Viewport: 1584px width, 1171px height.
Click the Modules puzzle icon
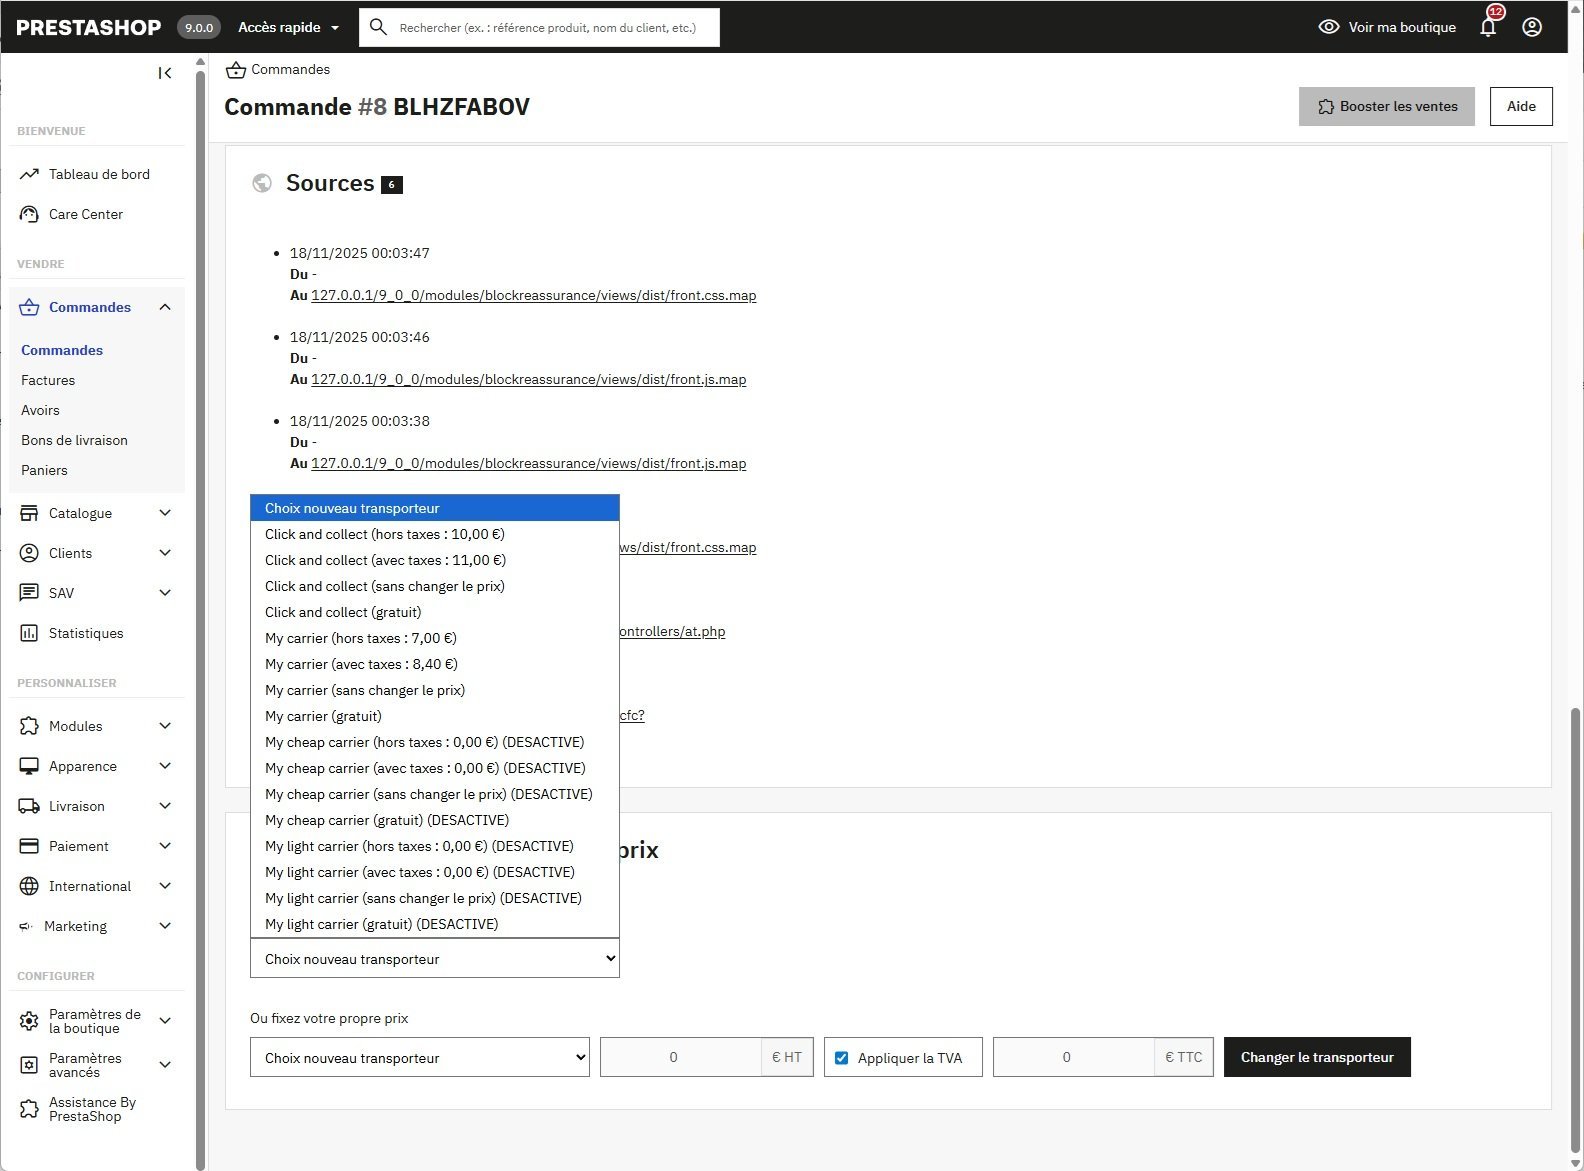coord(29,726)
